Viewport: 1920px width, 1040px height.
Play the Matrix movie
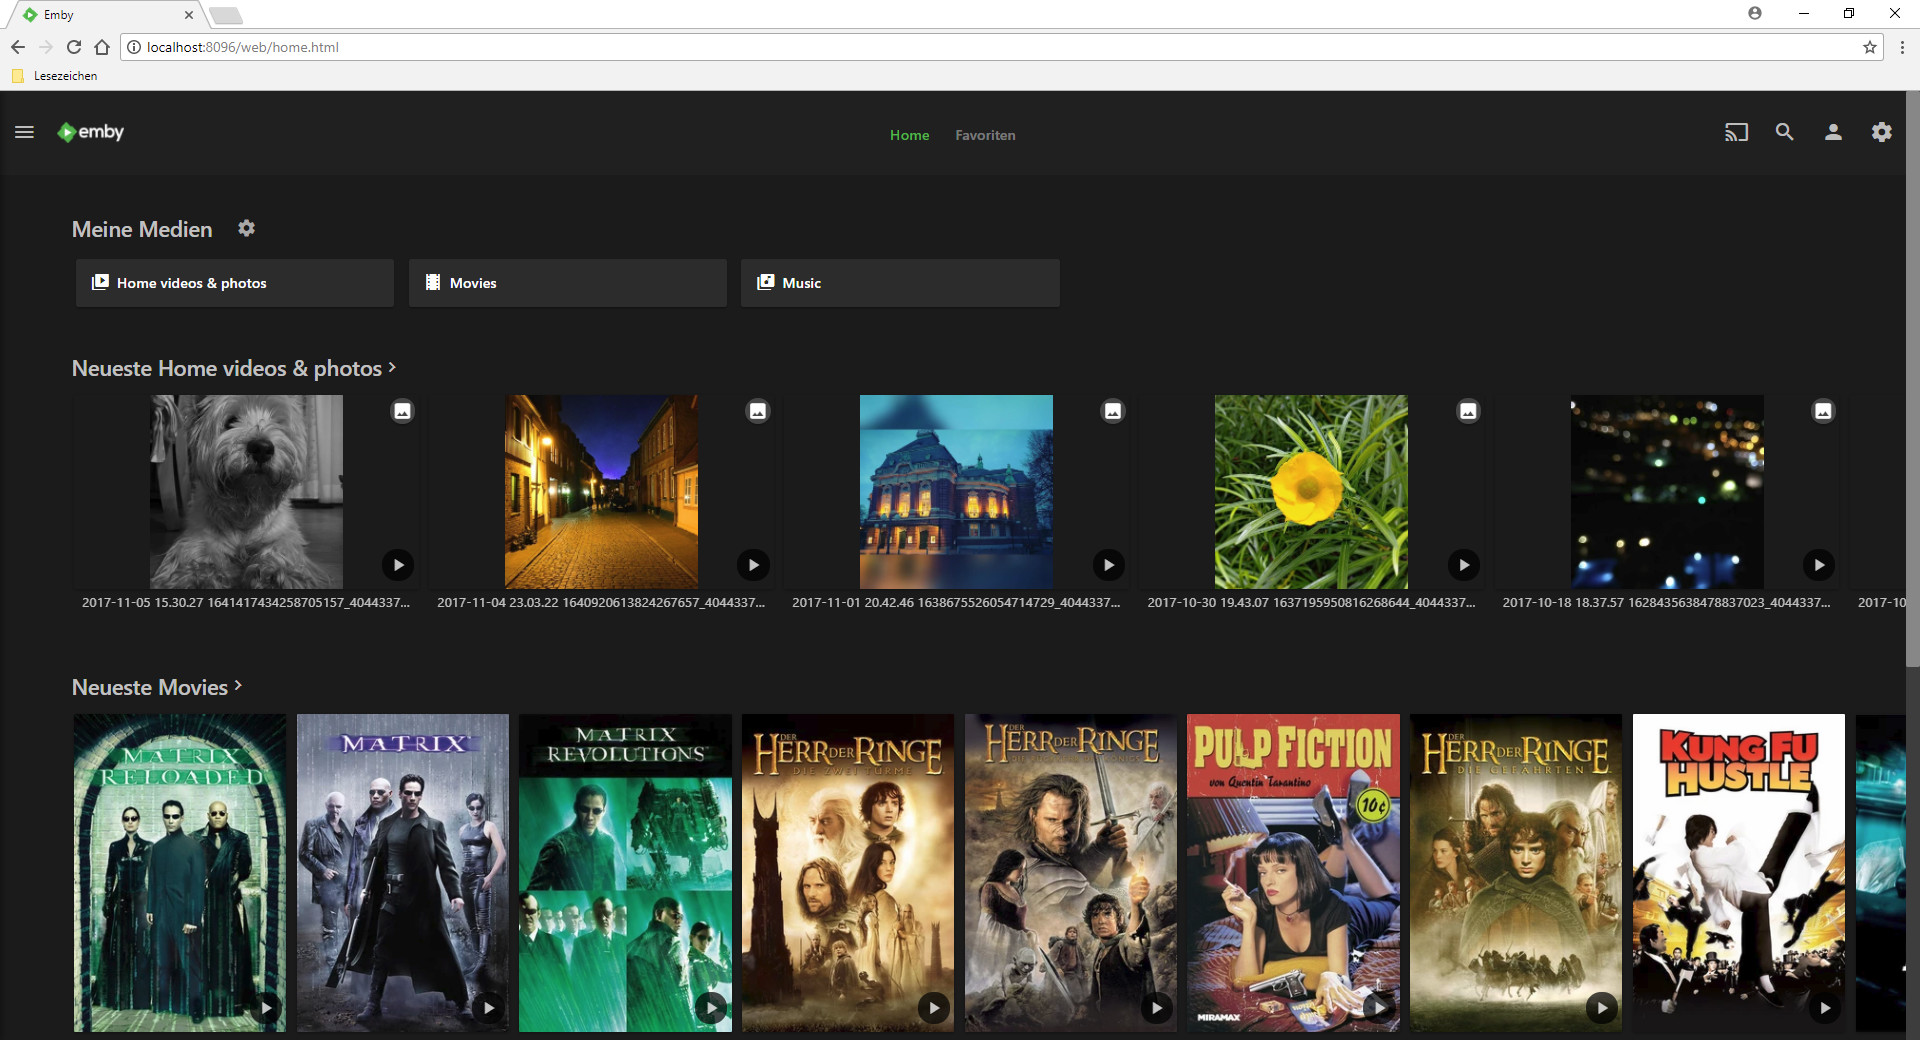tap(489, 1008)
